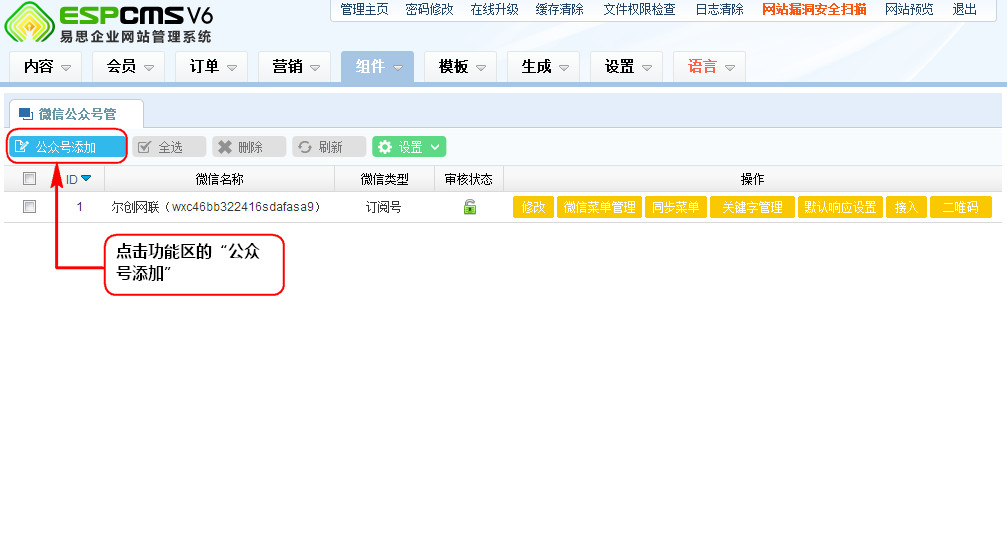
Task: Click the 同步菜单 button
Action: tap(676, 207)
